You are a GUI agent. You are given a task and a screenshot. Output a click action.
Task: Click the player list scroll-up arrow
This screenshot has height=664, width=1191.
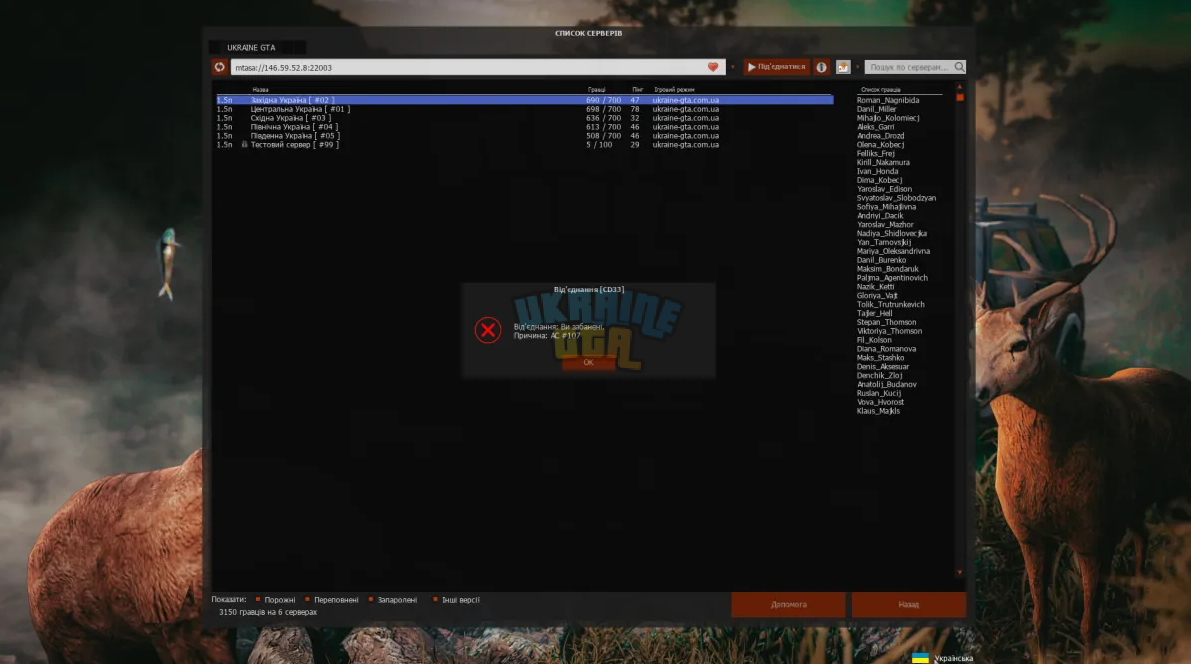pos(960,87)
